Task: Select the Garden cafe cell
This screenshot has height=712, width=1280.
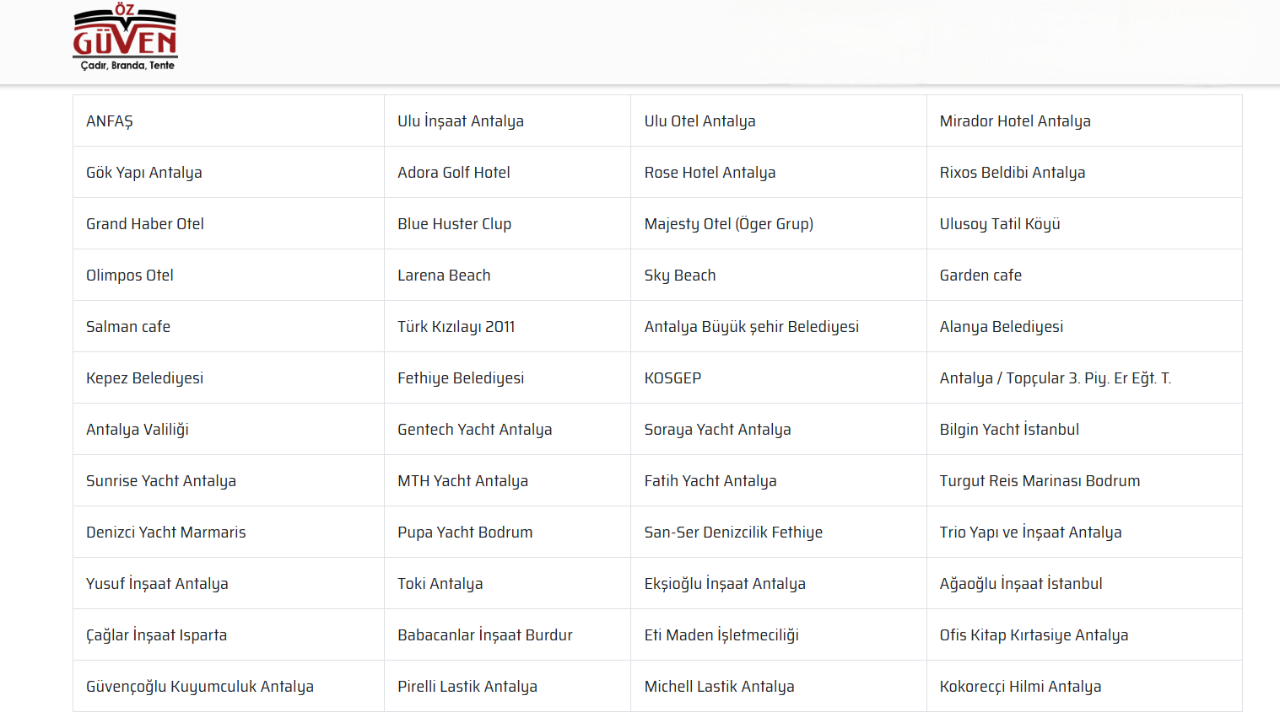Action: click(981, 275)
